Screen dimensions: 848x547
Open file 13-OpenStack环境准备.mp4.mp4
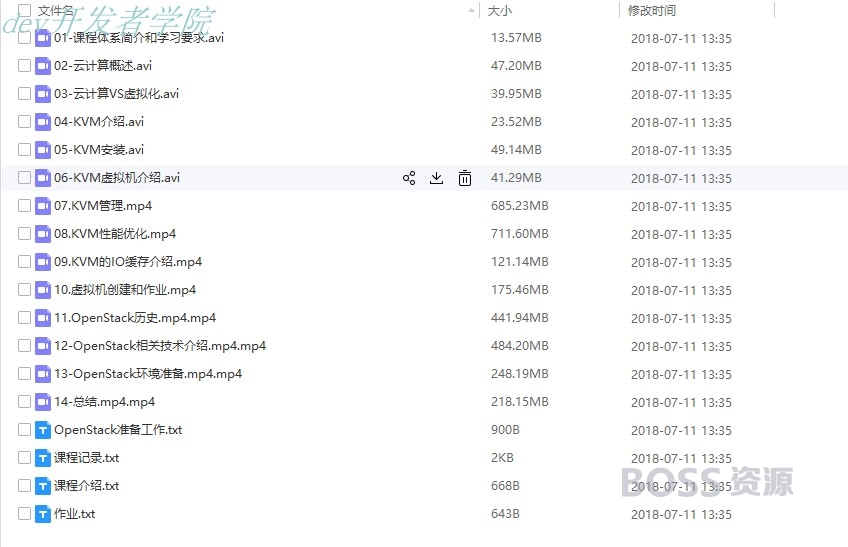(148, 374)
